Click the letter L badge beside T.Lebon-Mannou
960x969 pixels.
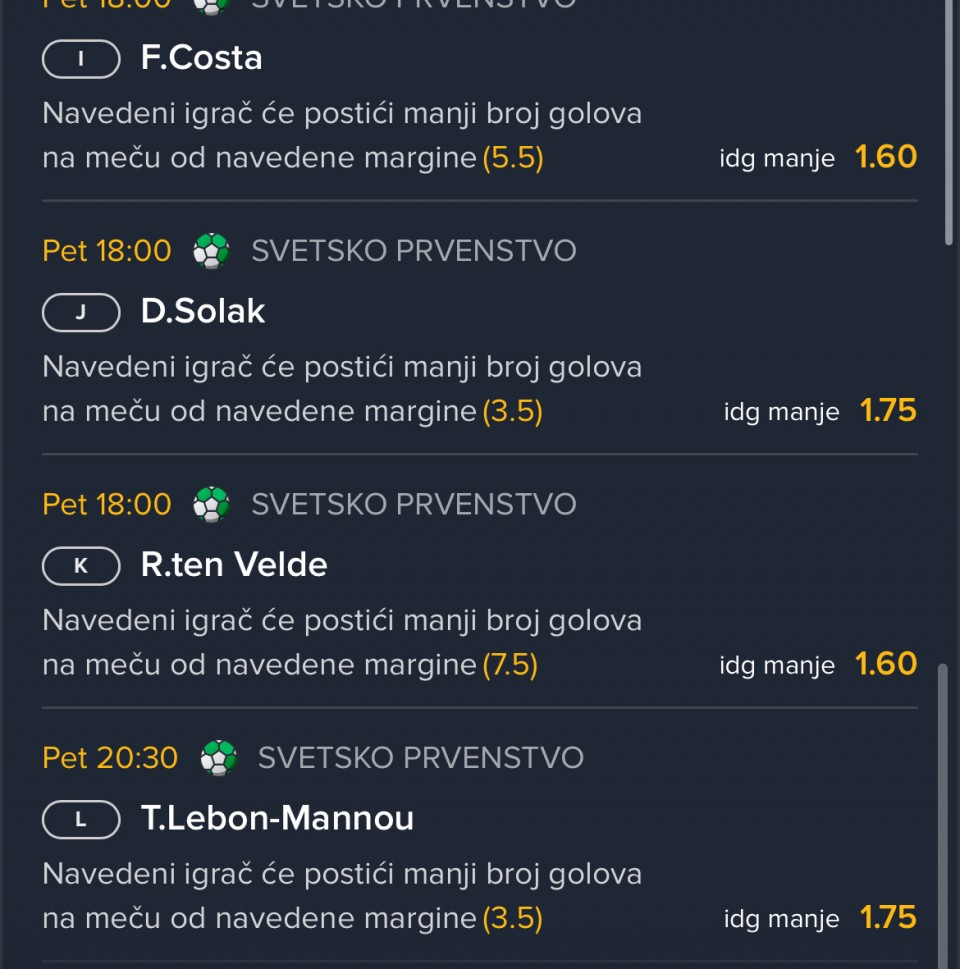[81, 820]
